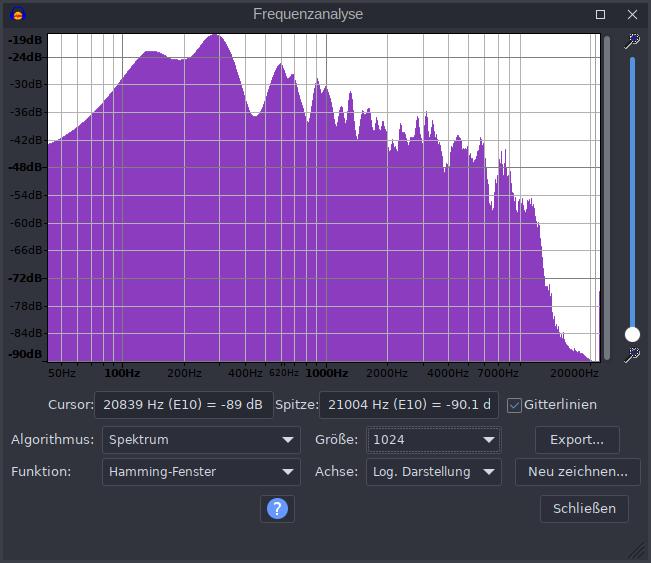Click the -48dB axis label
651x563 pixels.
[25, 167]
